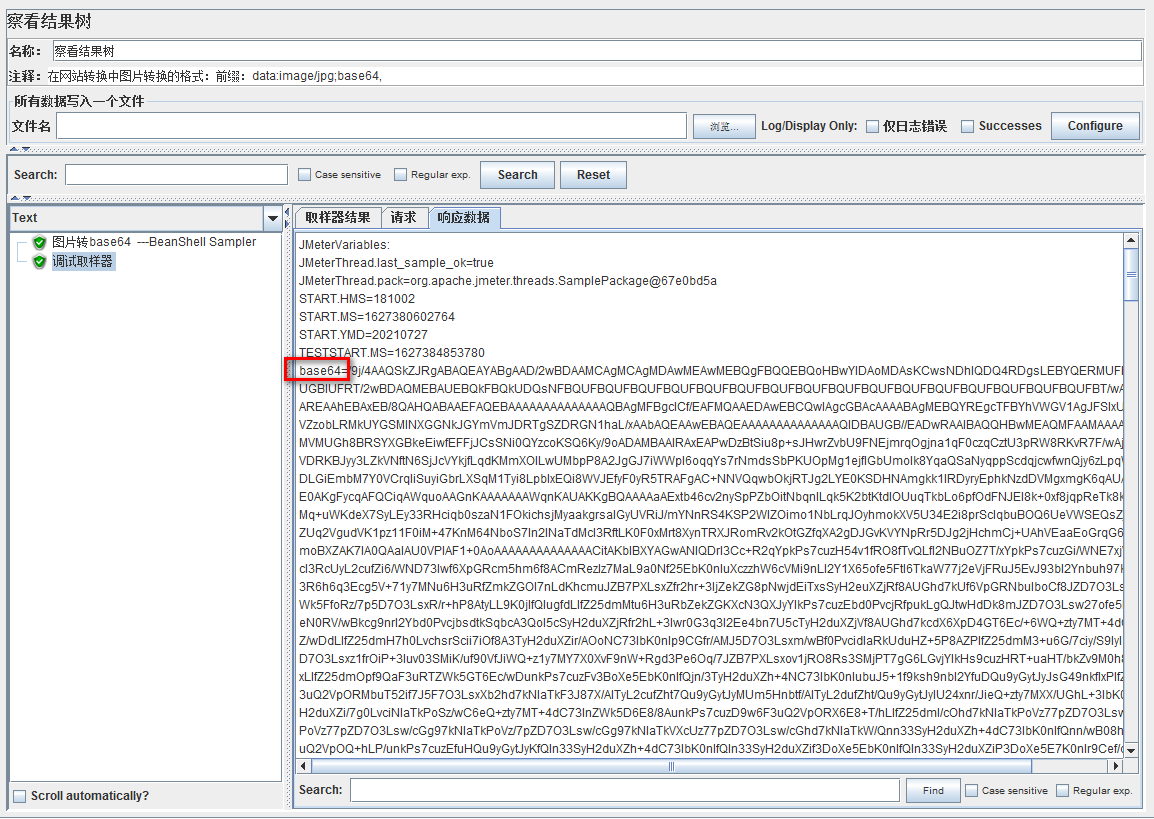This screenshot has width=1154, height=819.
Task: Click green shield icon of 图片转base64 sampler
Action: pos(40,242)
